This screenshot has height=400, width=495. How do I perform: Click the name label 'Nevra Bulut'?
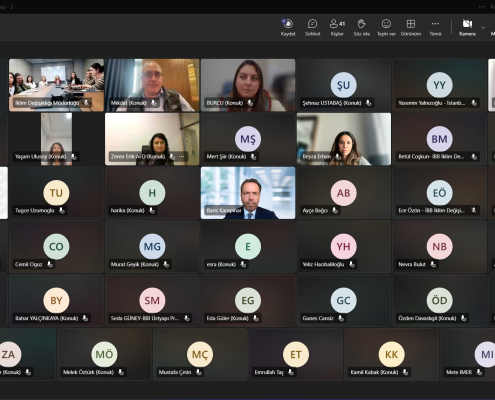point(412,264)
